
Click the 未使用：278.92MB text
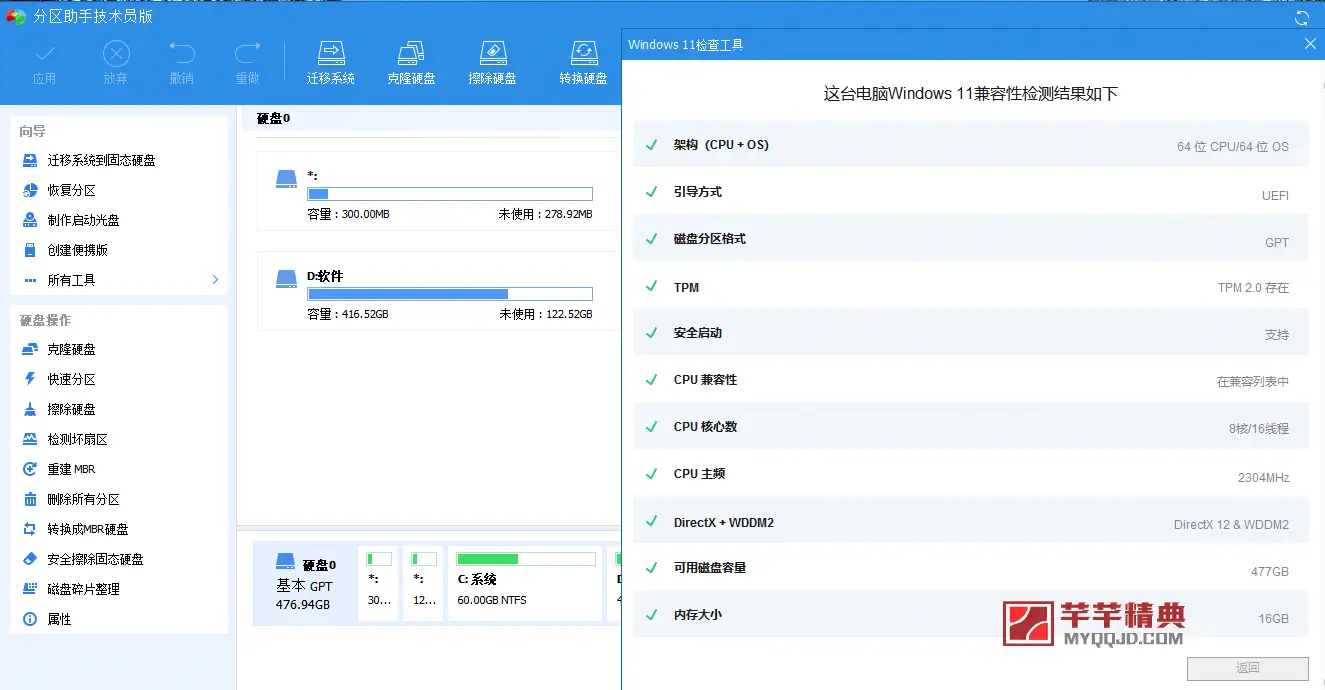546,214
